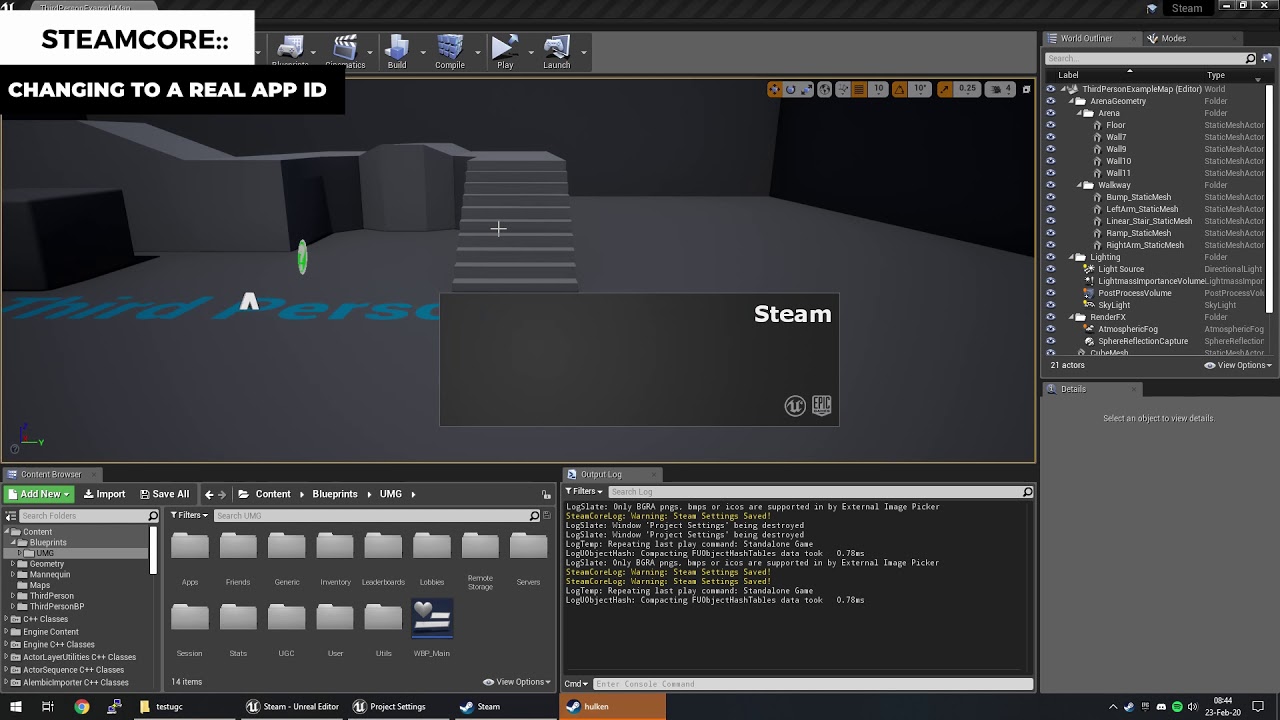Image resolution: width=1280 pixels, height=720 pixels.
Task: Click UMG in breadcrumb path
Action: 390,494
